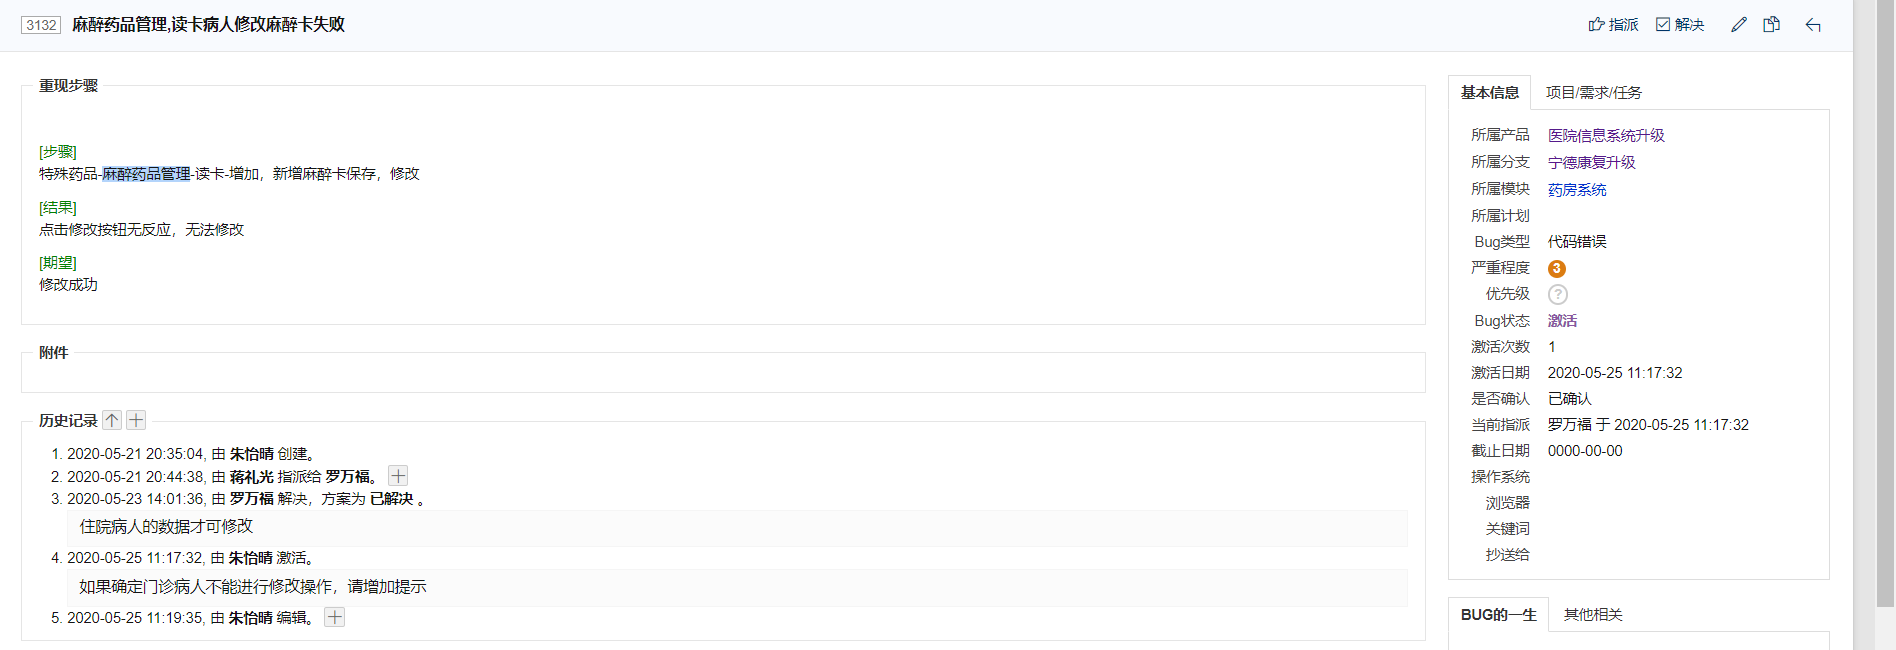Click the bug ID 3132 label
This screenshot has height=650, width=1896.
[x=41, y=25]
